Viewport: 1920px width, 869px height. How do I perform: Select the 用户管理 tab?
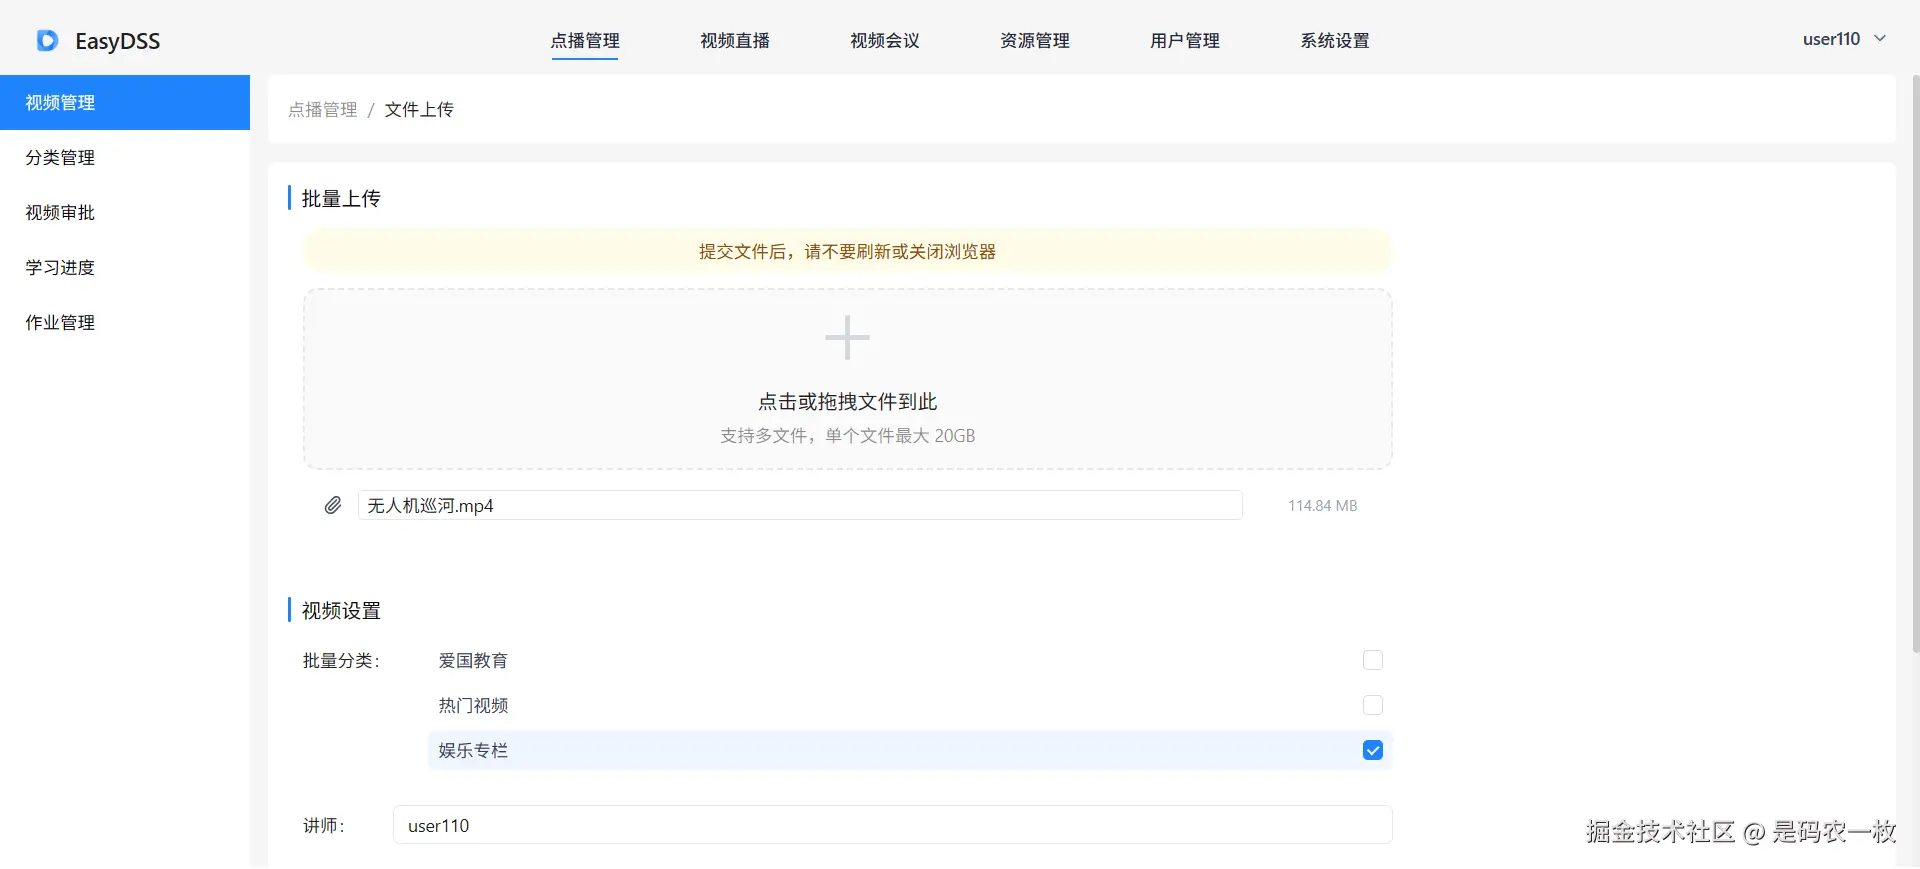point(1185,41)
